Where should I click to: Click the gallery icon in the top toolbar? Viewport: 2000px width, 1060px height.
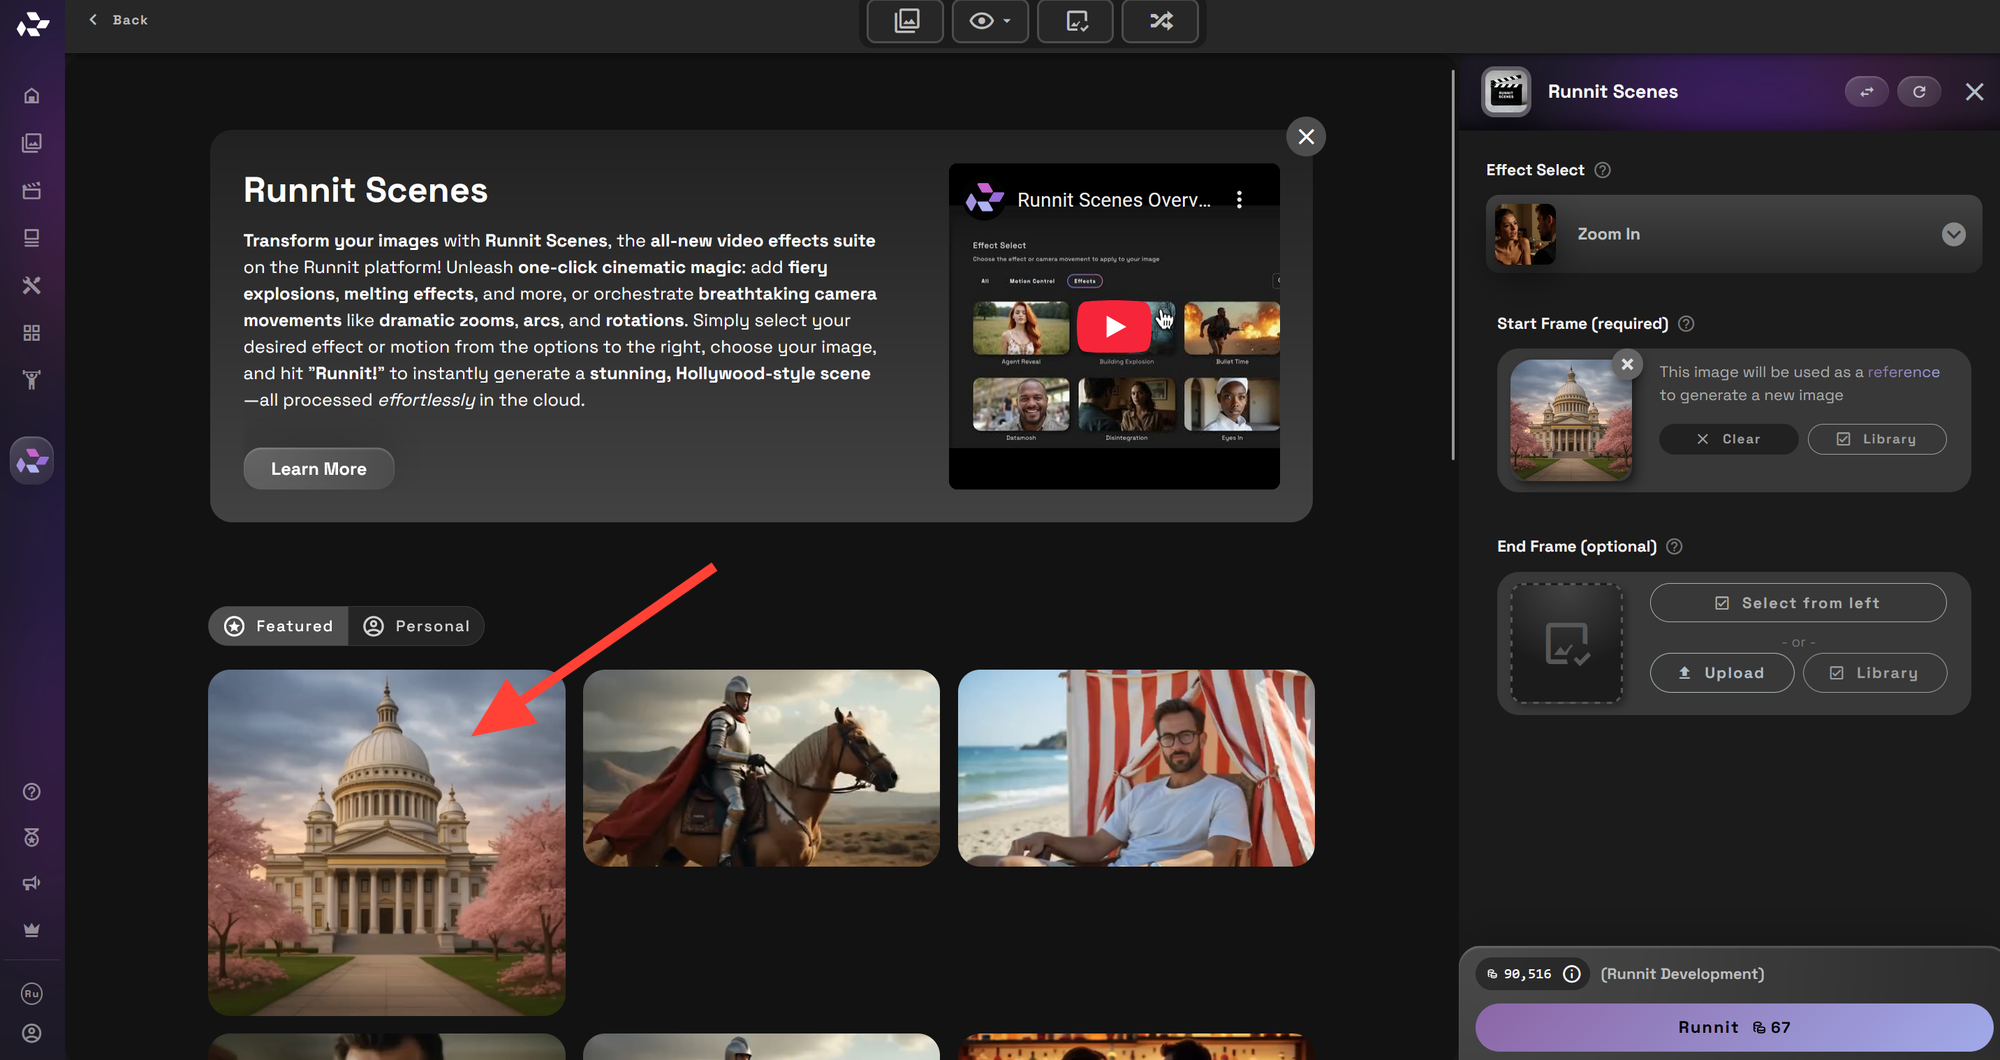[906, 21]
